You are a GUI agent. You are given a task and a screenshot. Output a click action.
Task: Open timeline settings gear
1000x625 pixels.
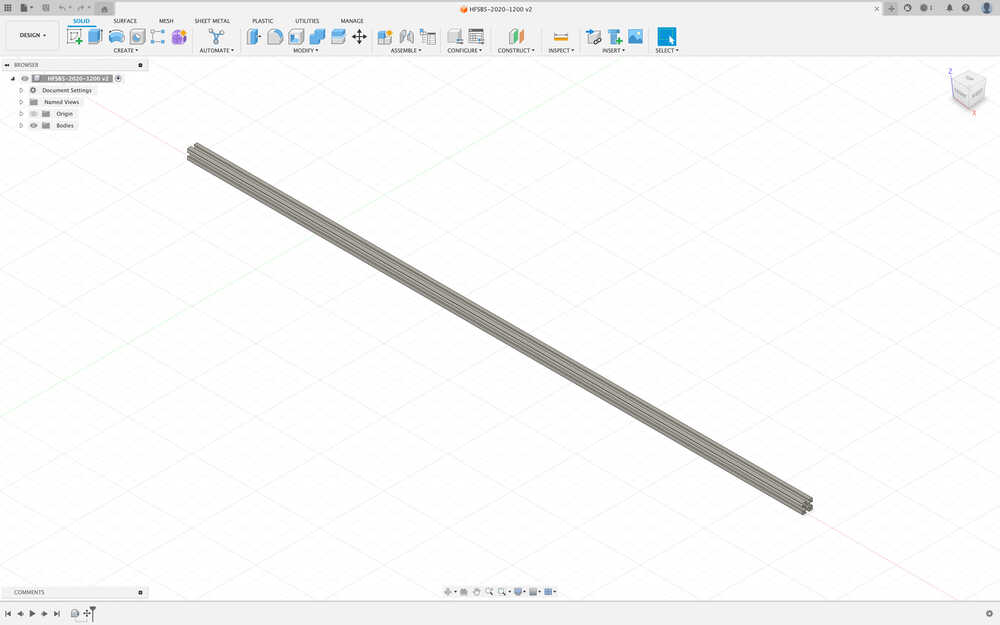[x=989, y=614]
